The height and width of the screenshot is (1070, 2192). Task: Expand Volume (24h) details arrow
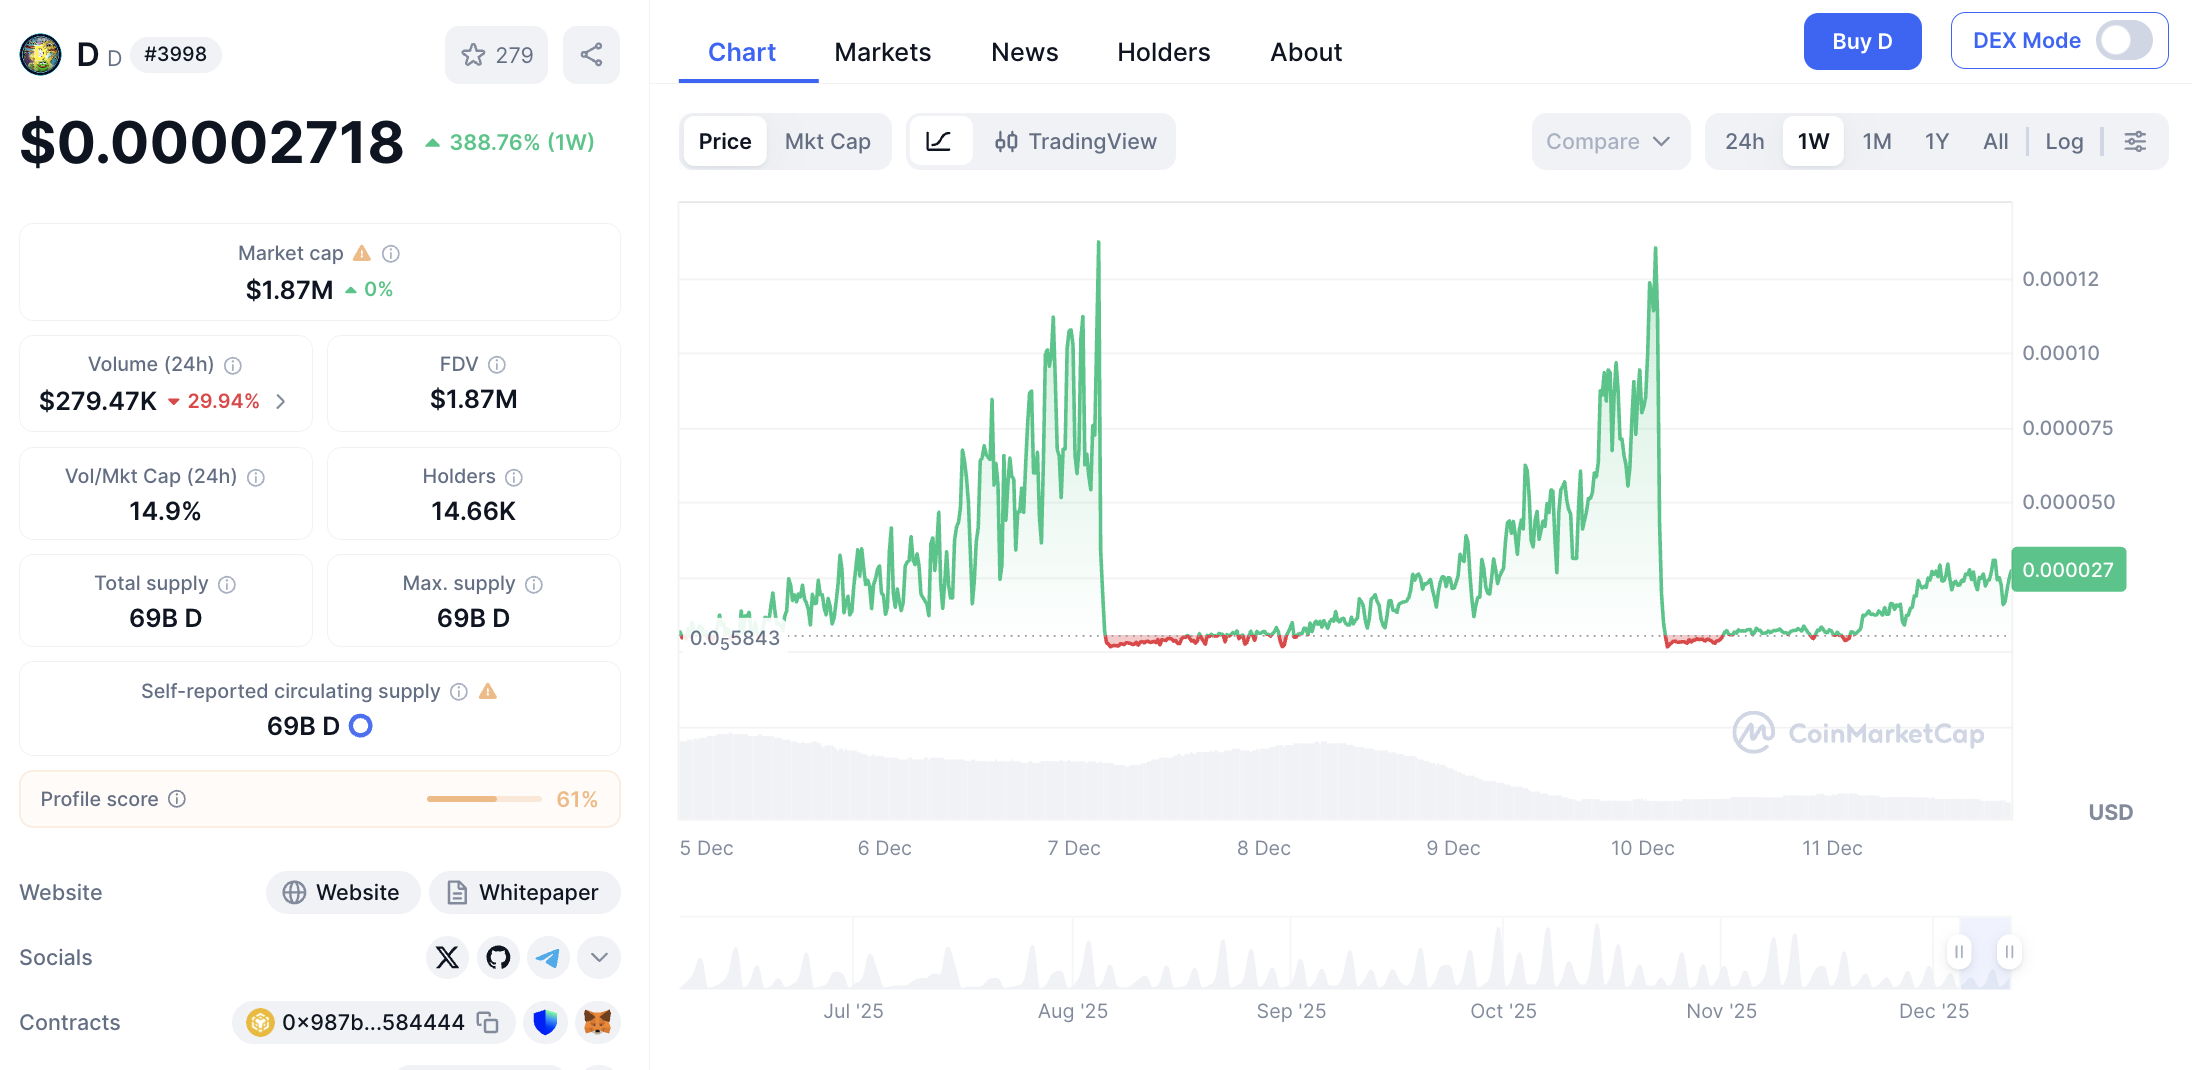(x=281, y=401)
